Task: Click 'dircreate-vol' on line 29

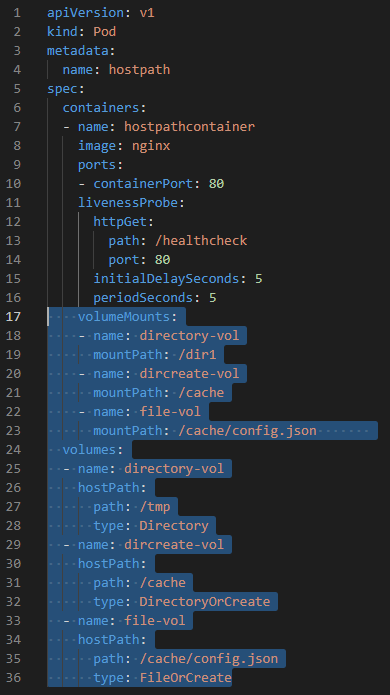Action: (x=174, y=545)
